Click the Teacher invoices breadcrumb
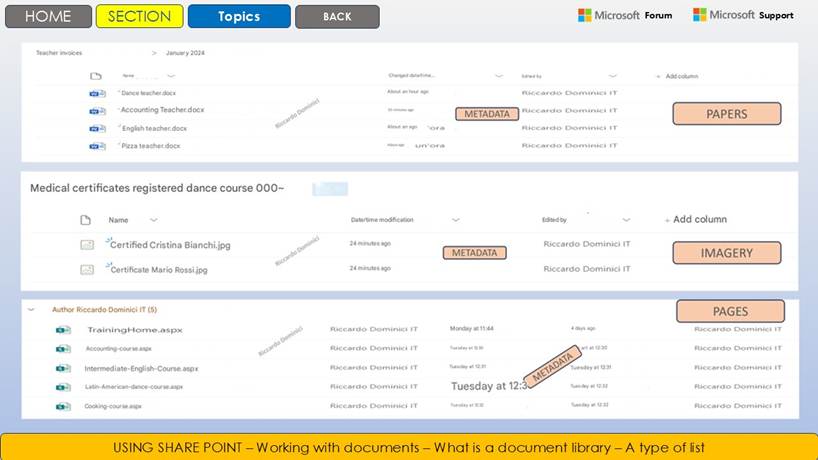This screenshot has height=460, width=818. point(59,52)
